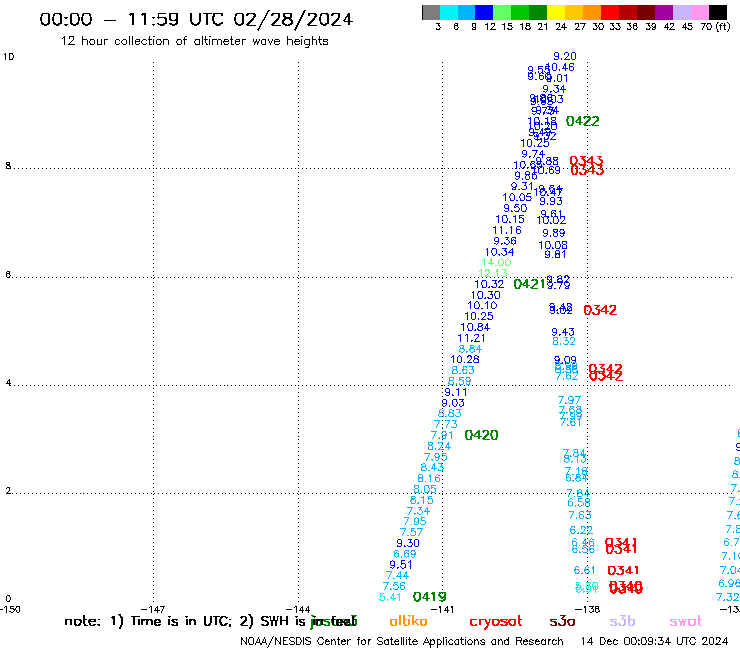The height and width of the screenshot is (650, 740).
Task: Select the 11.16 wave height value
Action: pos(507,230)
